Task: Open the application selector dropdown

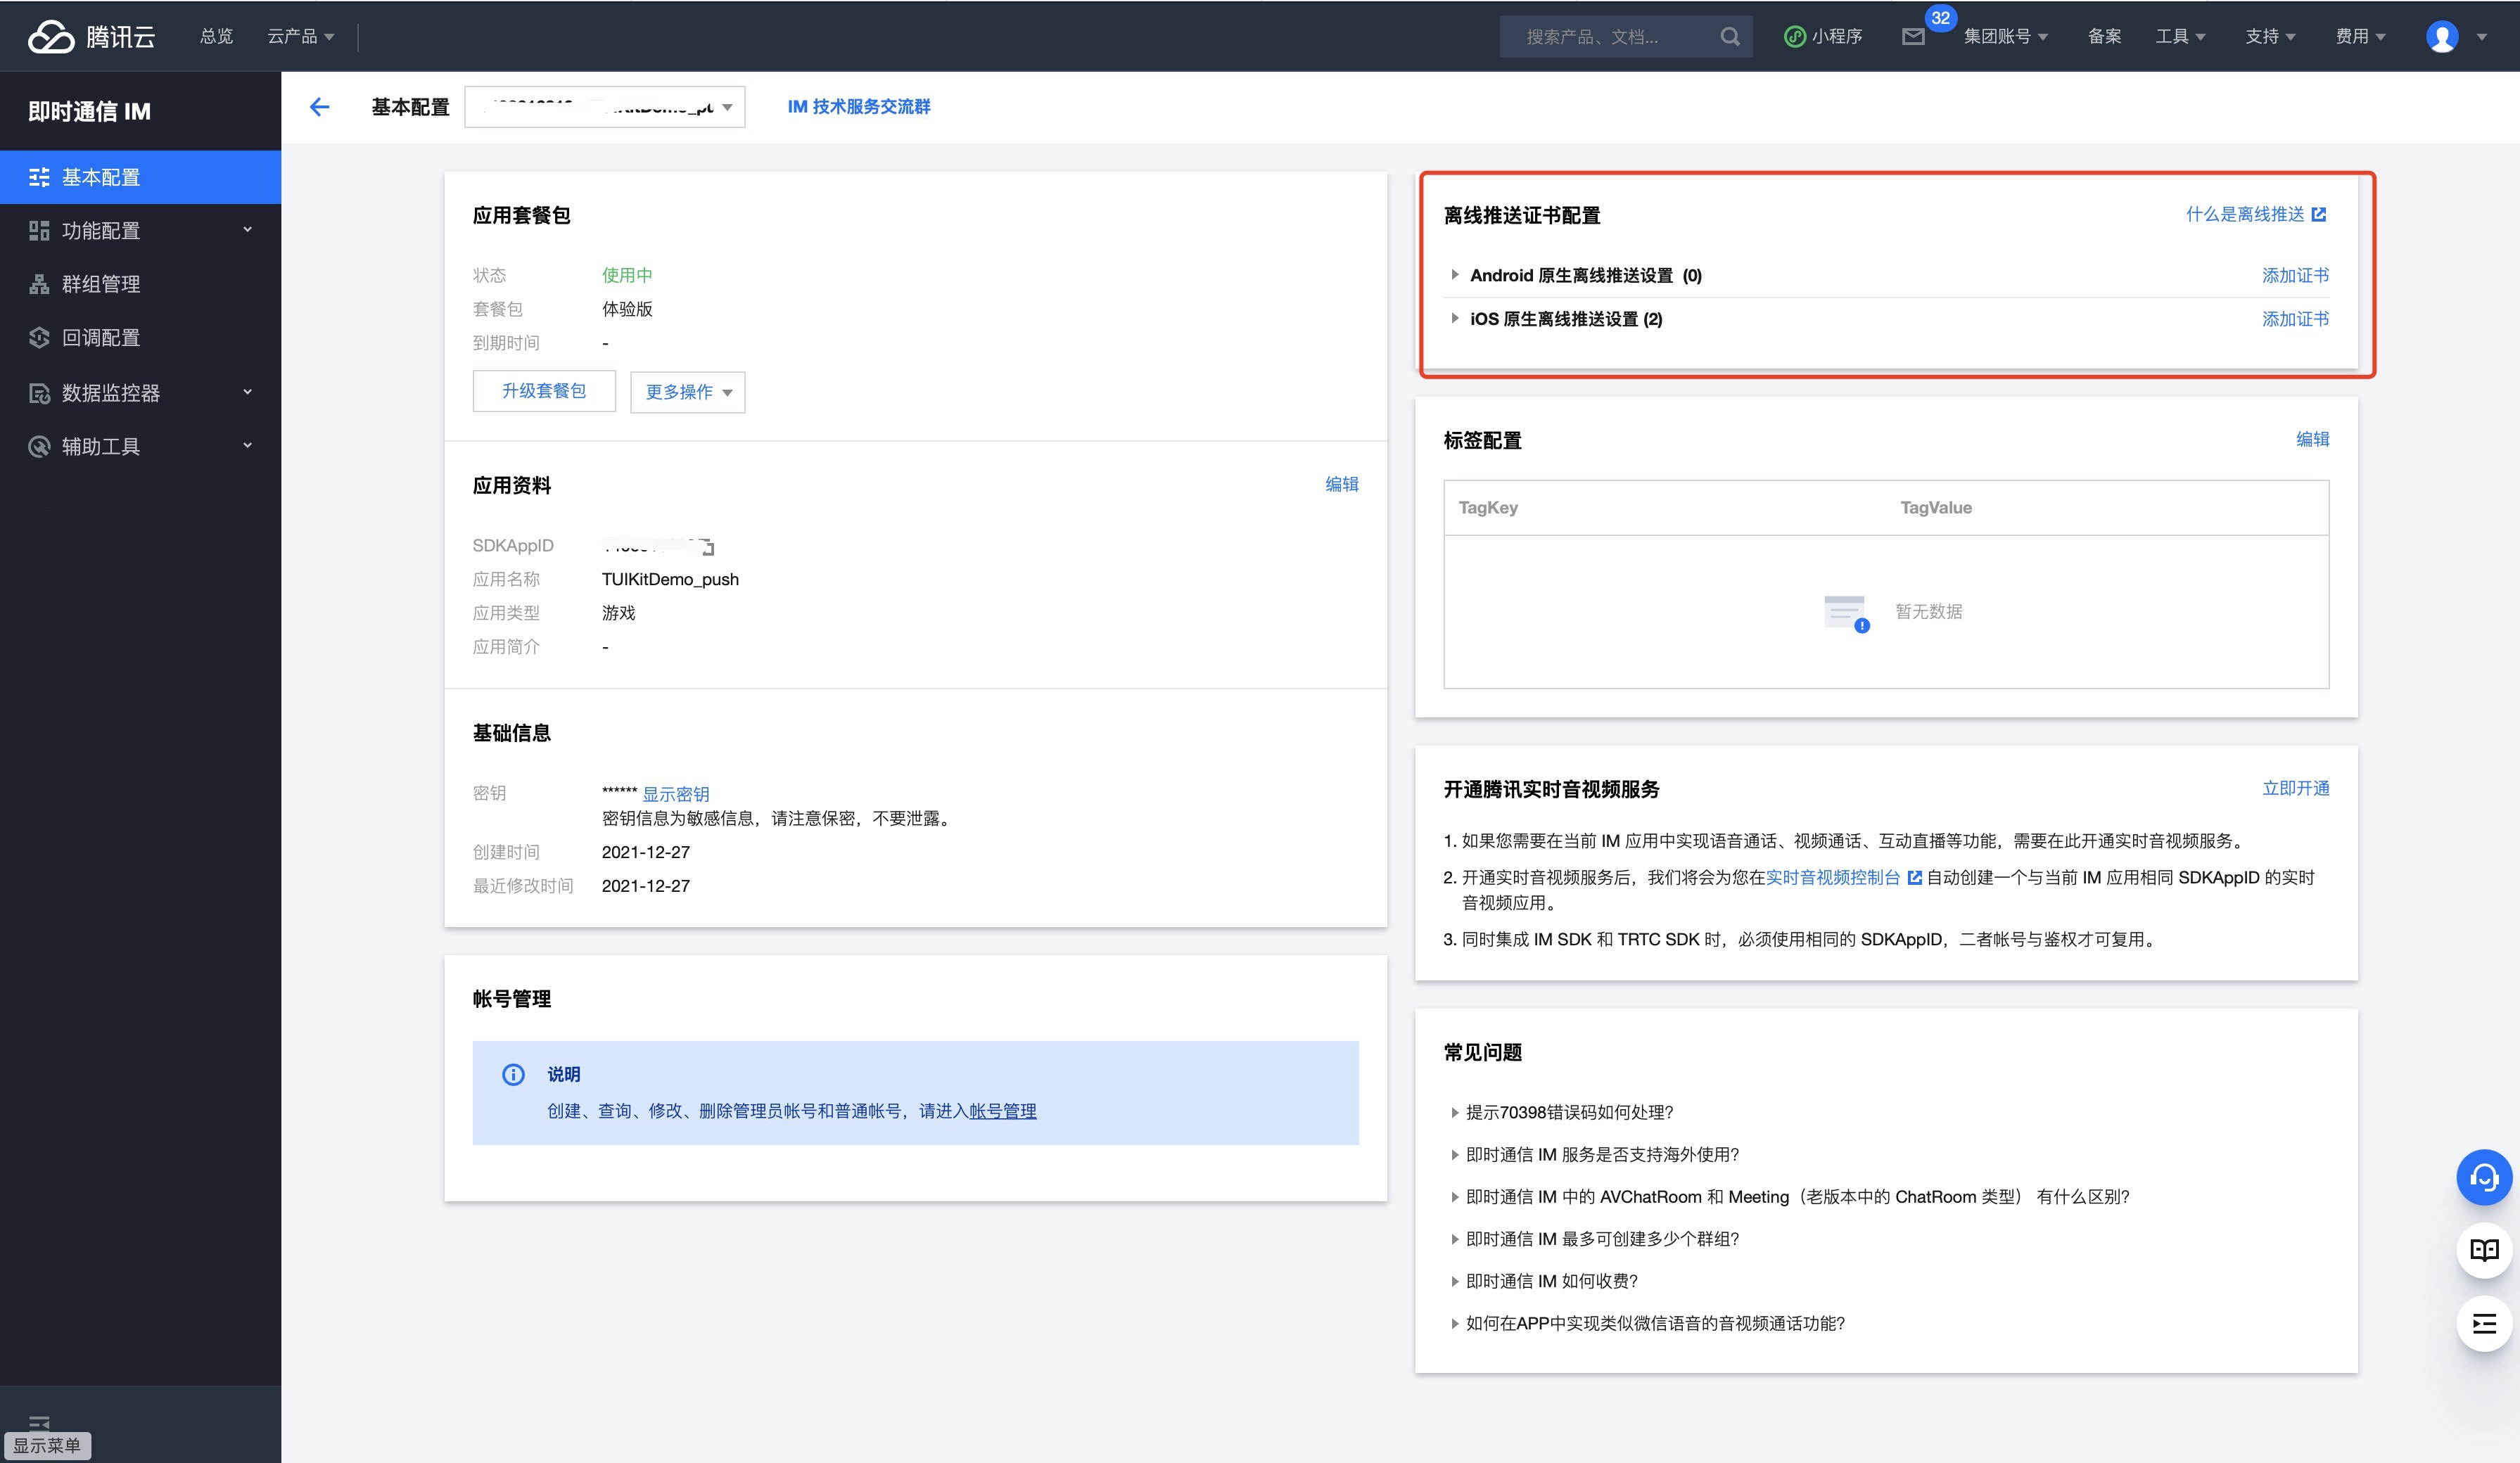Action: 604,107
